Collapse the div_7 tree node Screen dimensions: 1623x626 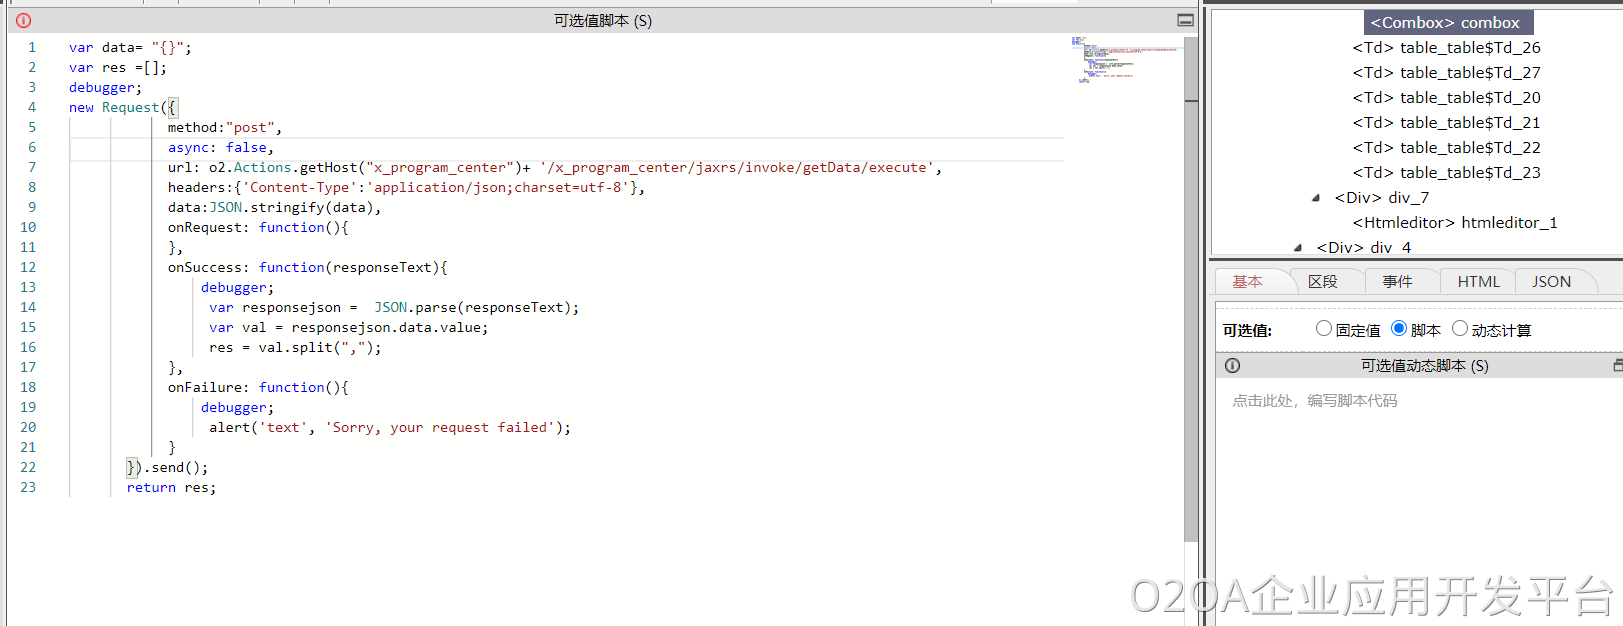point(1316,198)
